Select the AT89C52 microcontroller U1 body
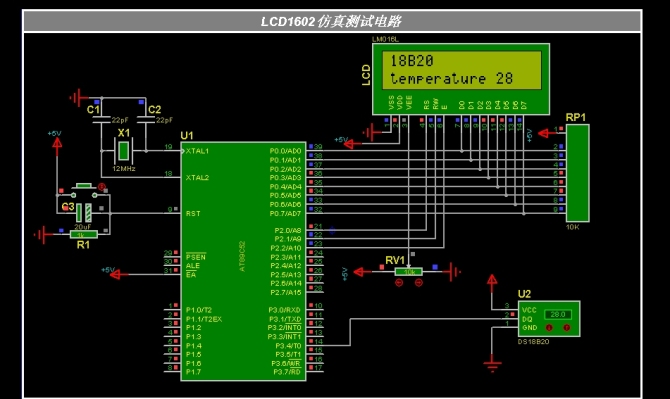Screen dimensions: 670x399 (x=243, y=261)
